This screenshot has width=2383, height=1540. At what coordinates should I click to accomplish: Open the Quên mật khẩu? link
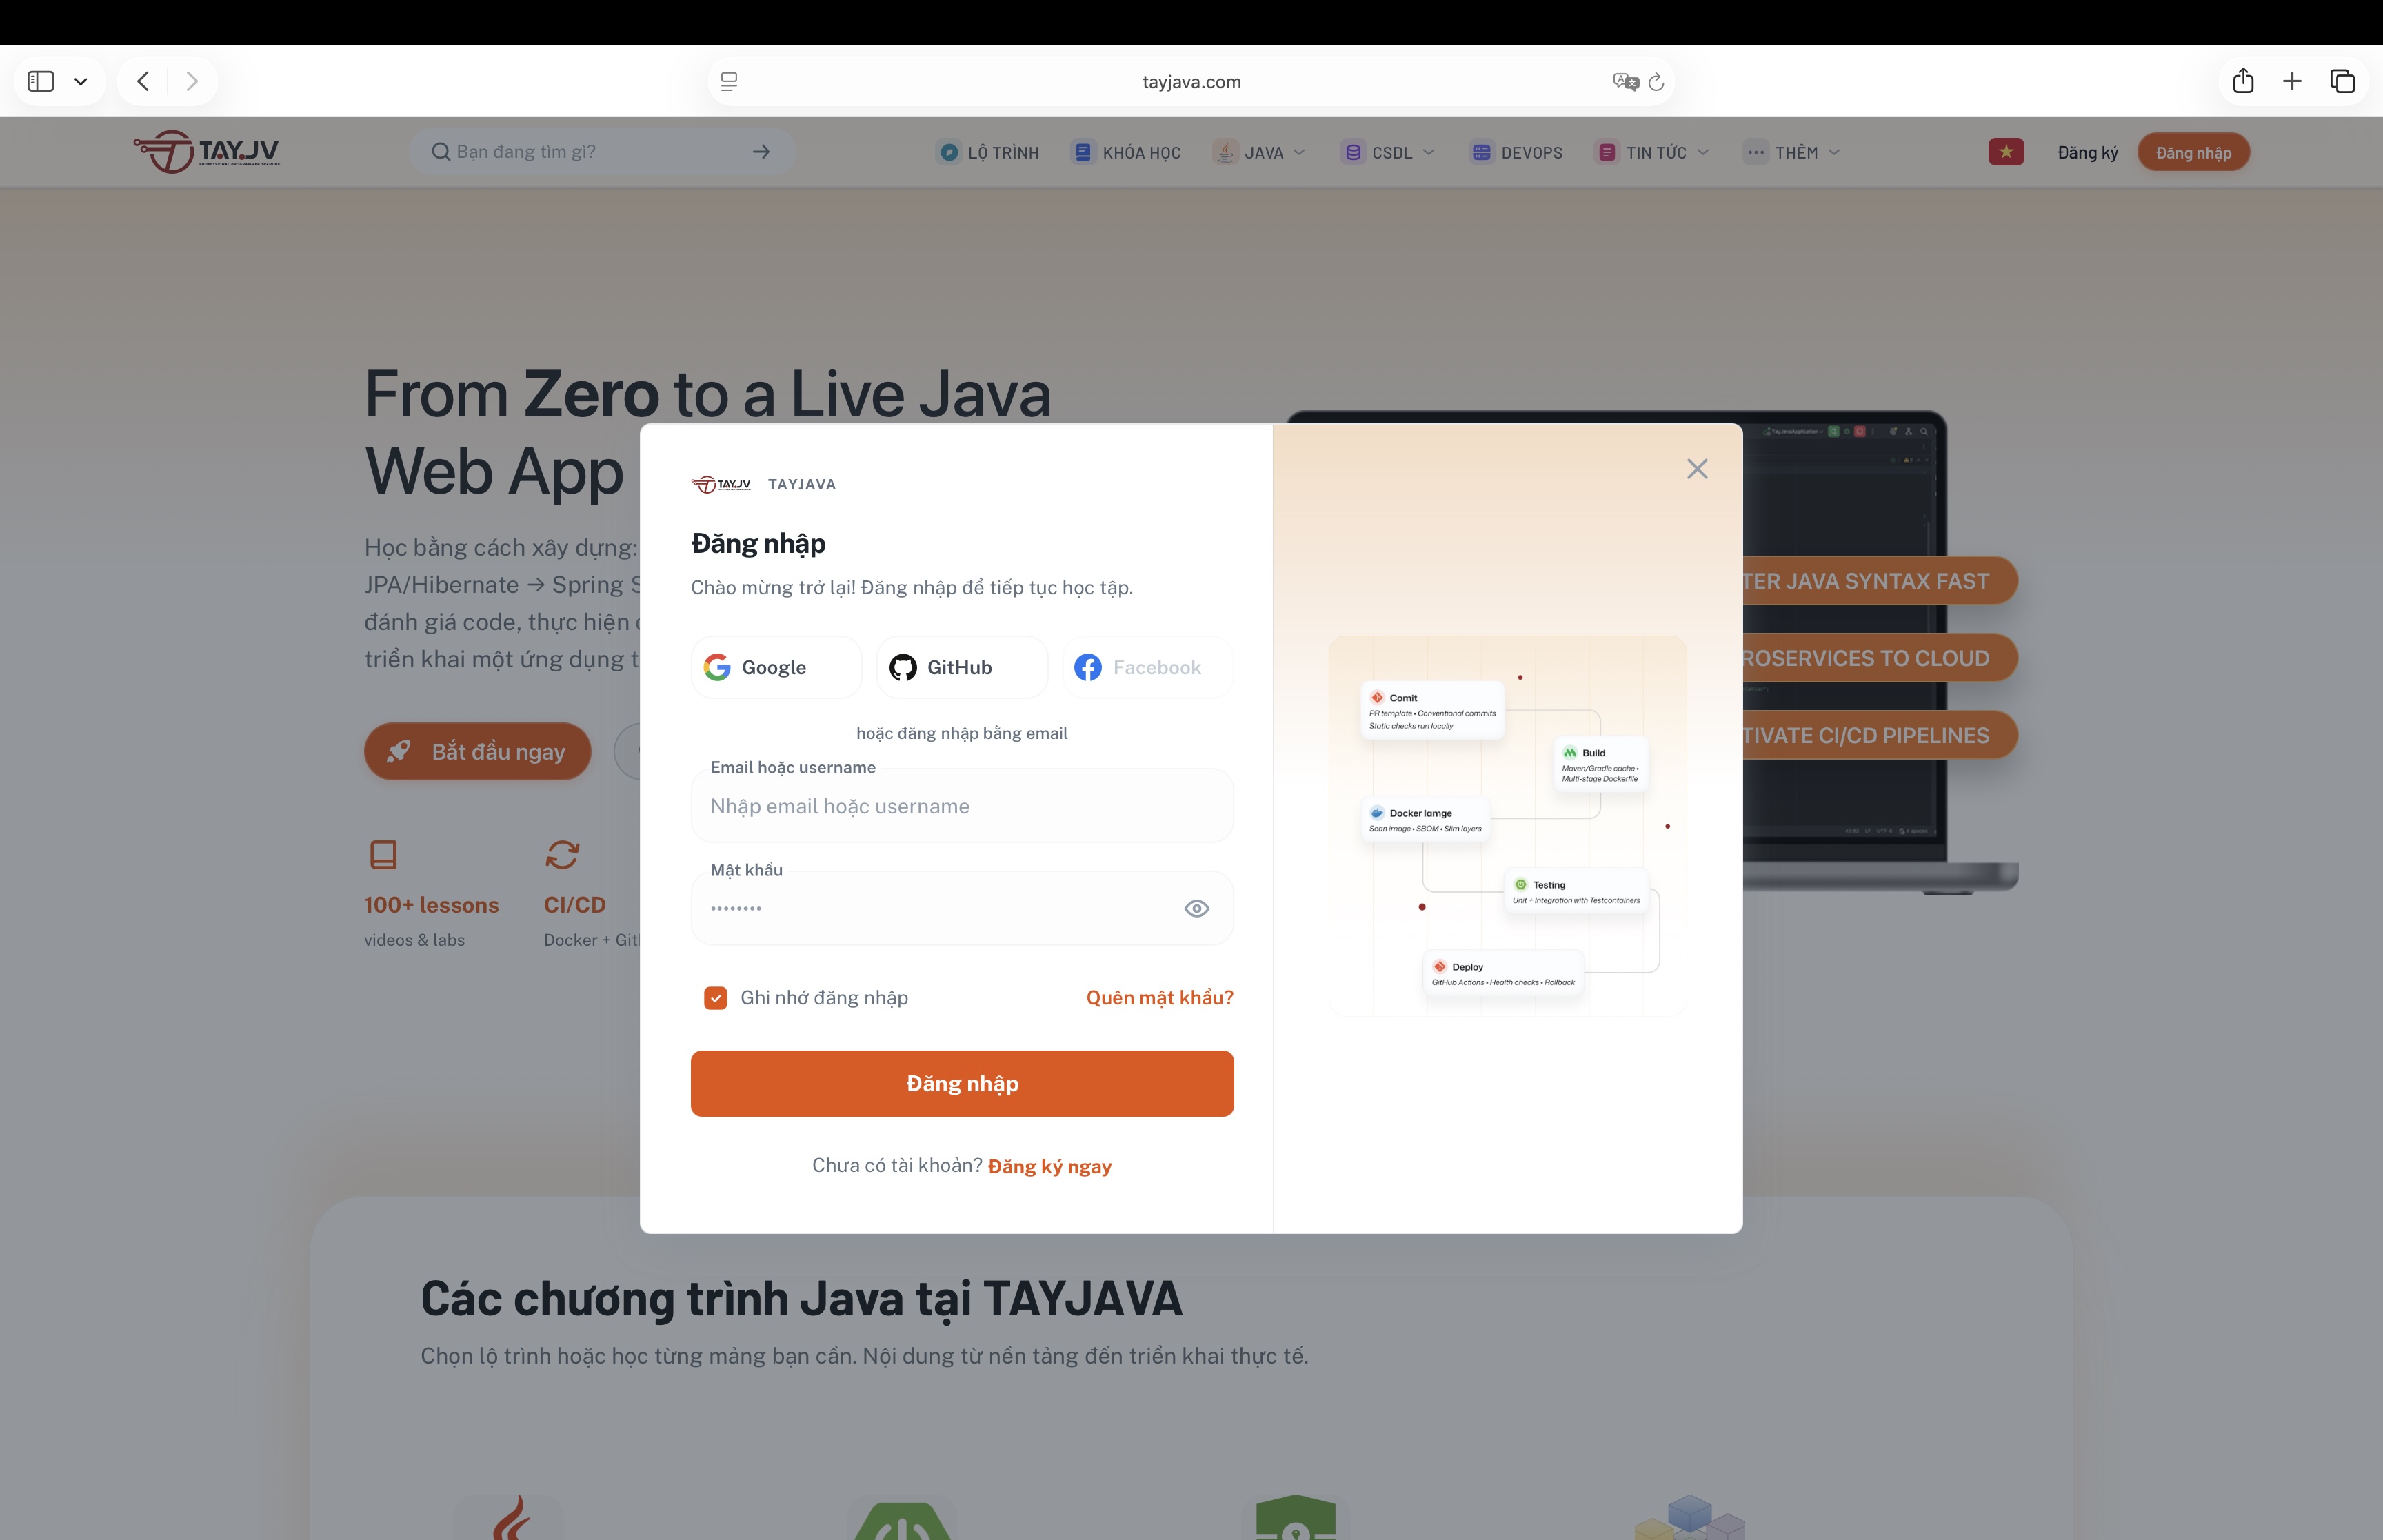tap(1160, 998)
